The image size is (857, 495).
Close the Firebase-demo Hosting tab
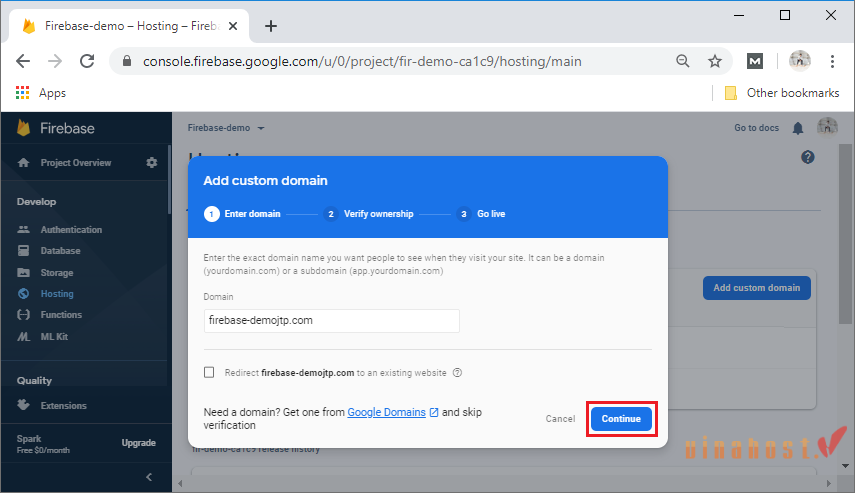[x=233, y=26]
